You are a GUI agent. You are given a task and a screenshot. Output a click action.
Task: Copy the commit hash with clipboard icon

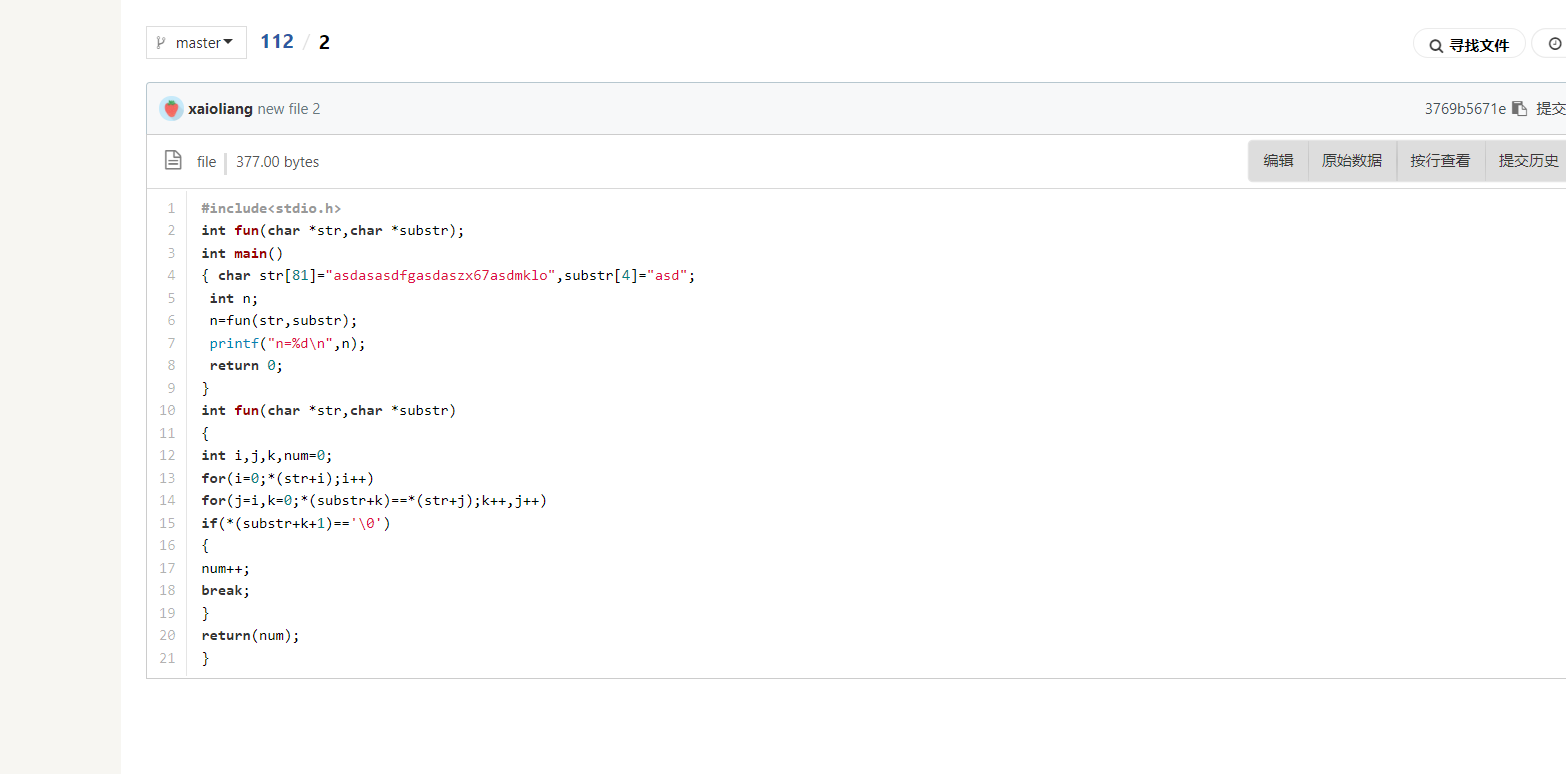coord(1519,109)
